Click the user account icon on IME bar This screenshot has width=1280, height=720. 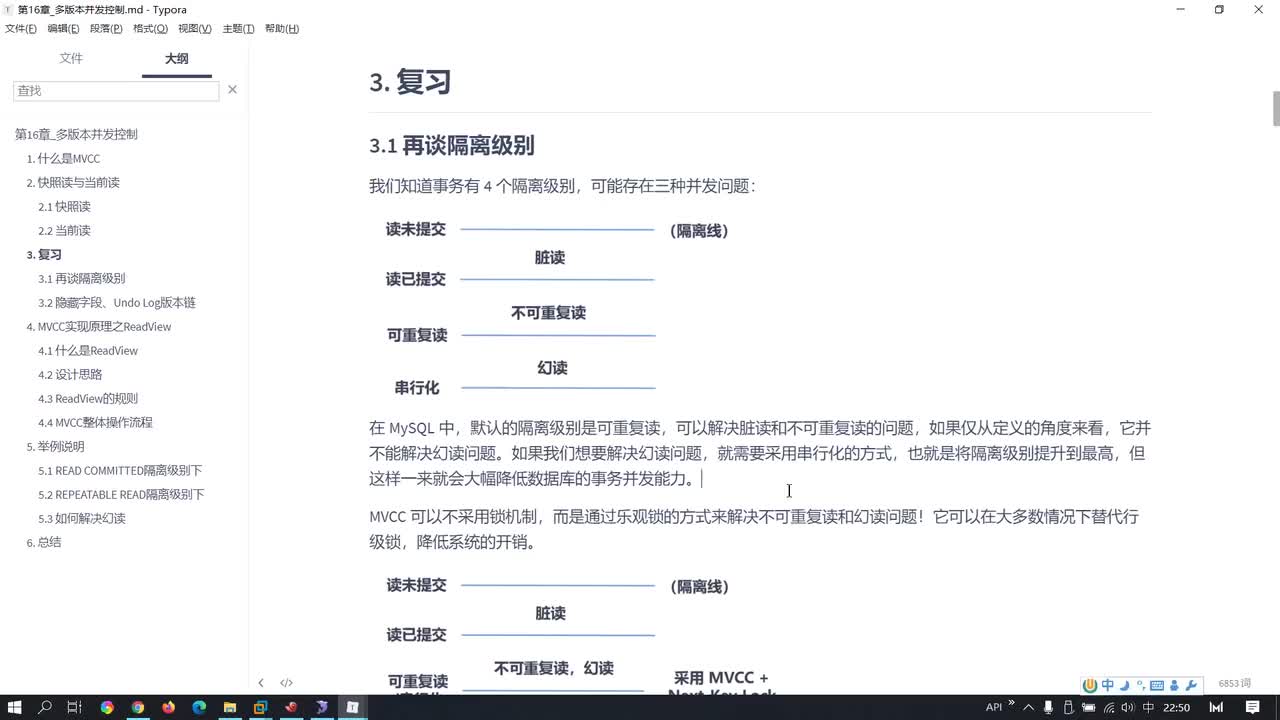[1174, 685]
